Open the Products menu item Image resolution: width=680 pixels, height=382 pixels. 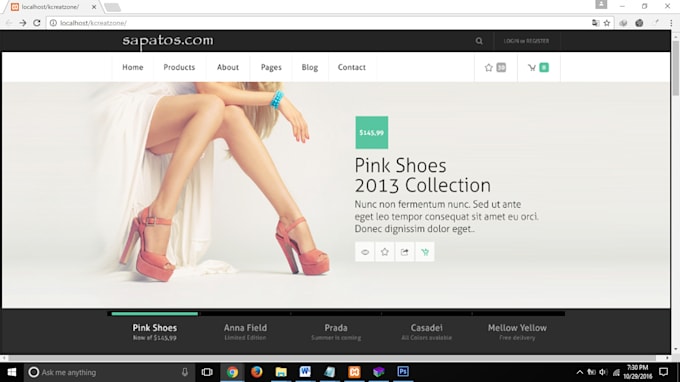click(179, 67)
